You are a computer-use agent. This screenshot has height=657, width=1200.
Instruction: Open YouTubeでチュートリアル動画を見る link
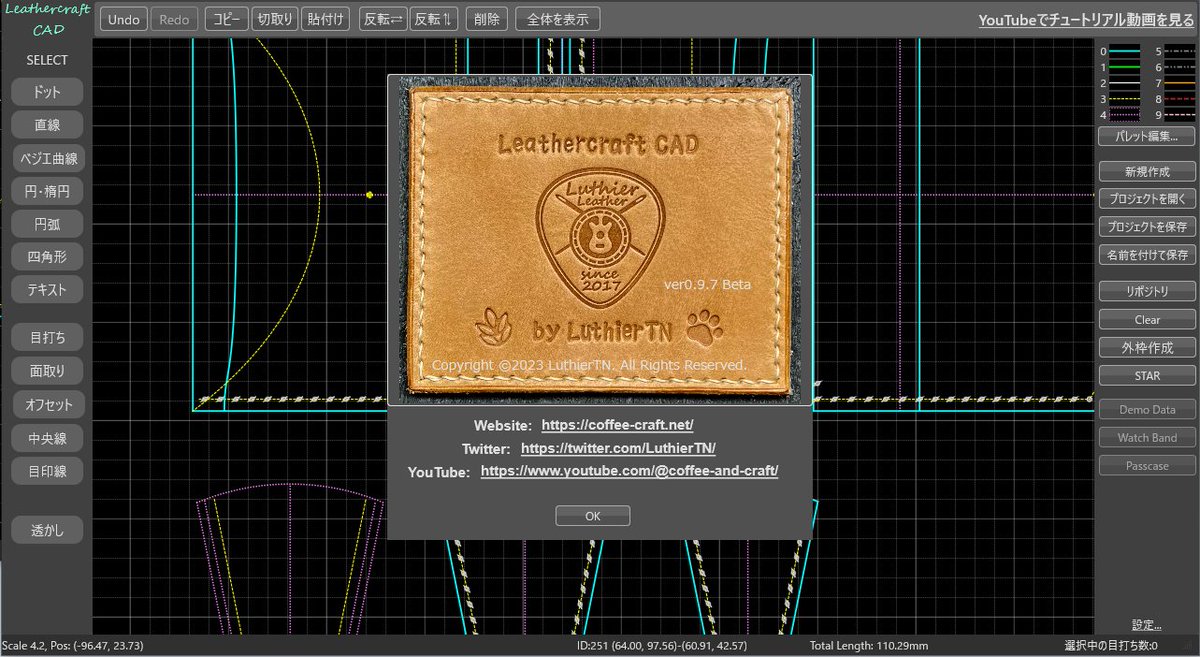click(1087, 20)
